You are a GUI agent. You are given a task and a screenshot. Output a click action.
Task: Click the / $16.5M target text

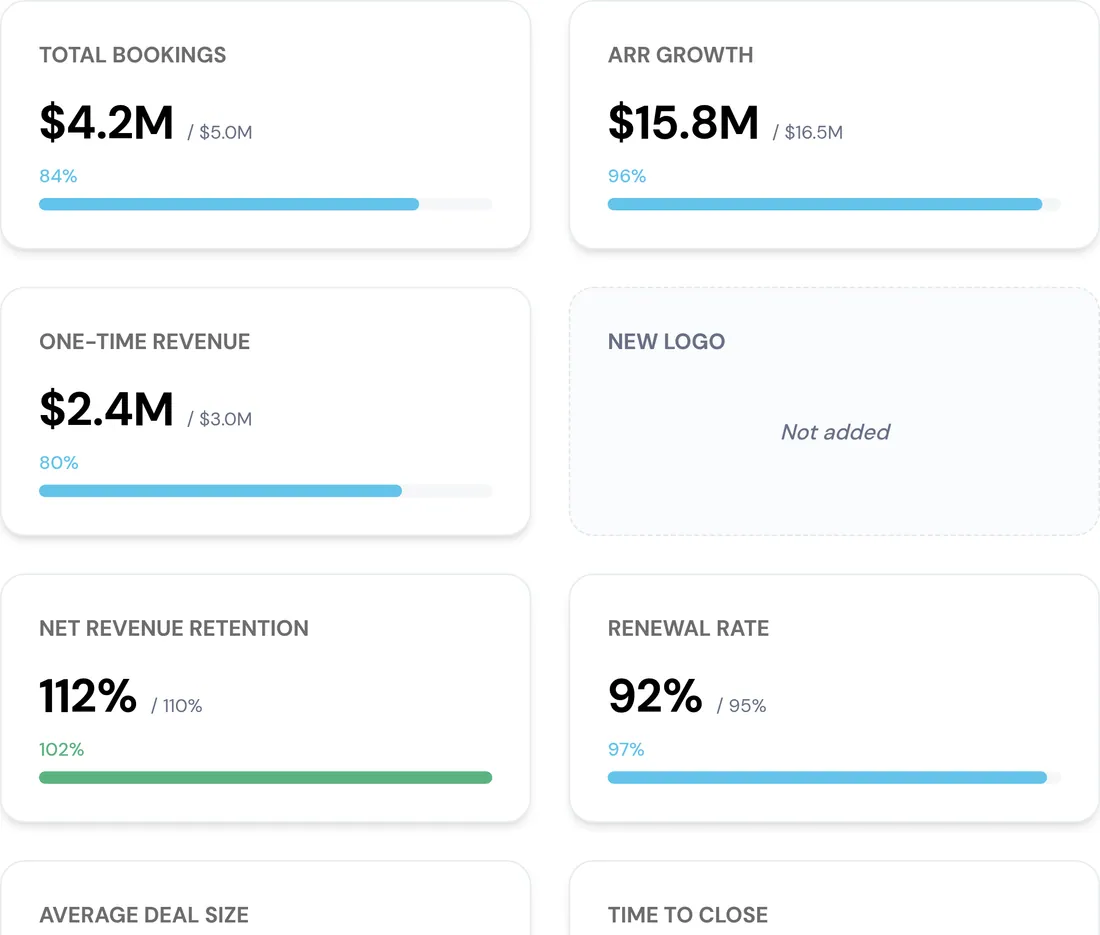[807, 133]
